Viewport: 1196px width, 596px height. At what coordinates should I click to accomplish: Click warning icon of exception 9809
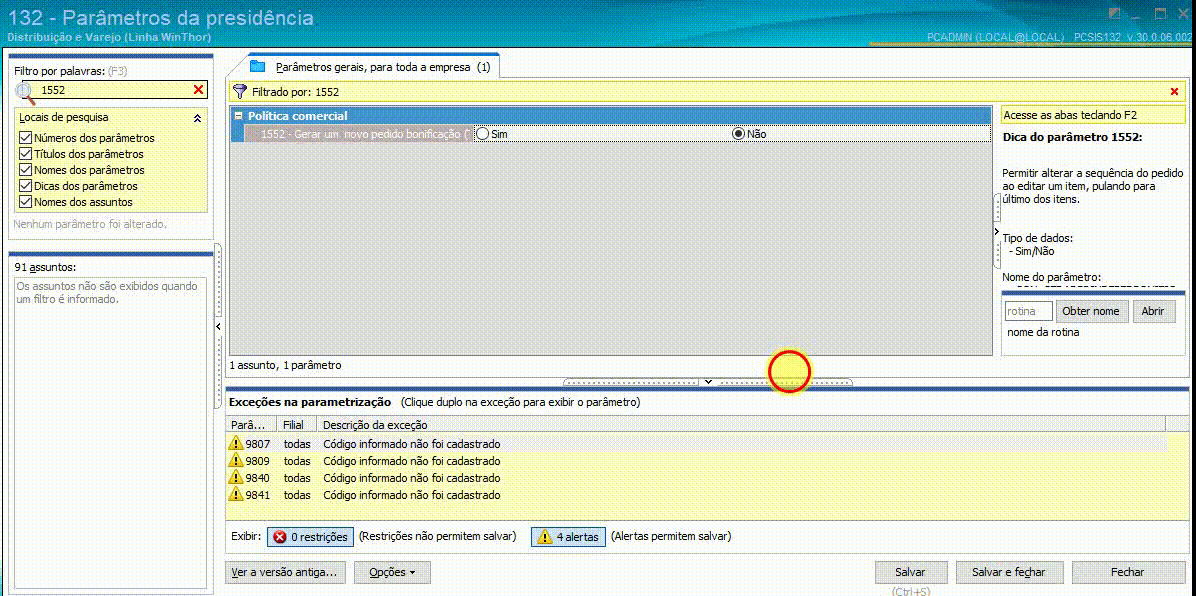[x=236, y=461]
